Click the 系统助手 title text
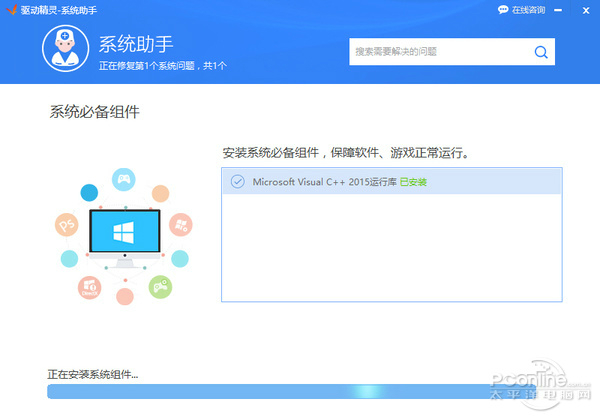Image resolution: width=600 pixels, height=420 pixels. (x=136, y=44)
